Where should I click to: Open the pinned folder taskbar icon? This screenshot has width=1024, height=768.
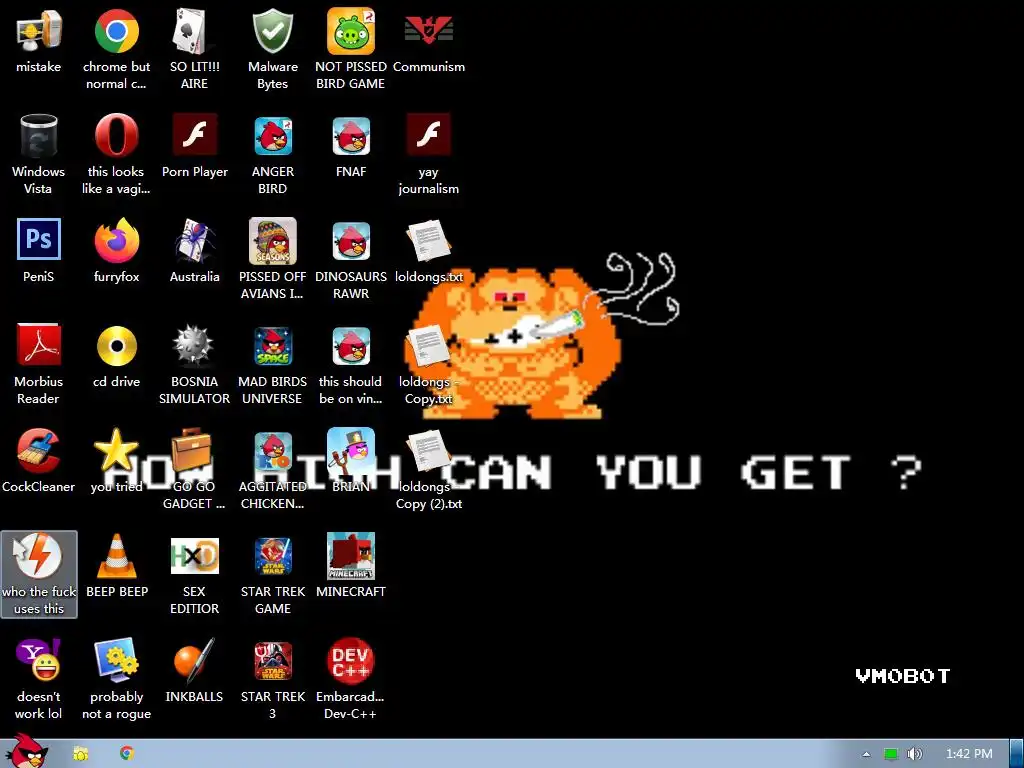click(81, 754)
